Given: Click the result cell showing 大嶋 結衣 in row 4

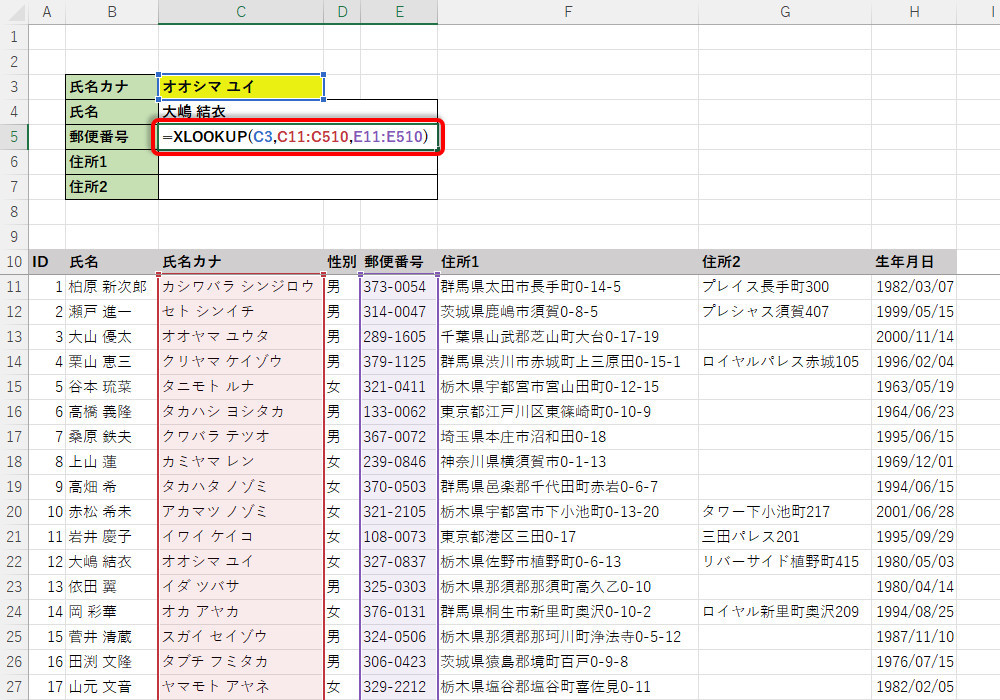Looking at the screenshot, I should (298, 112).
